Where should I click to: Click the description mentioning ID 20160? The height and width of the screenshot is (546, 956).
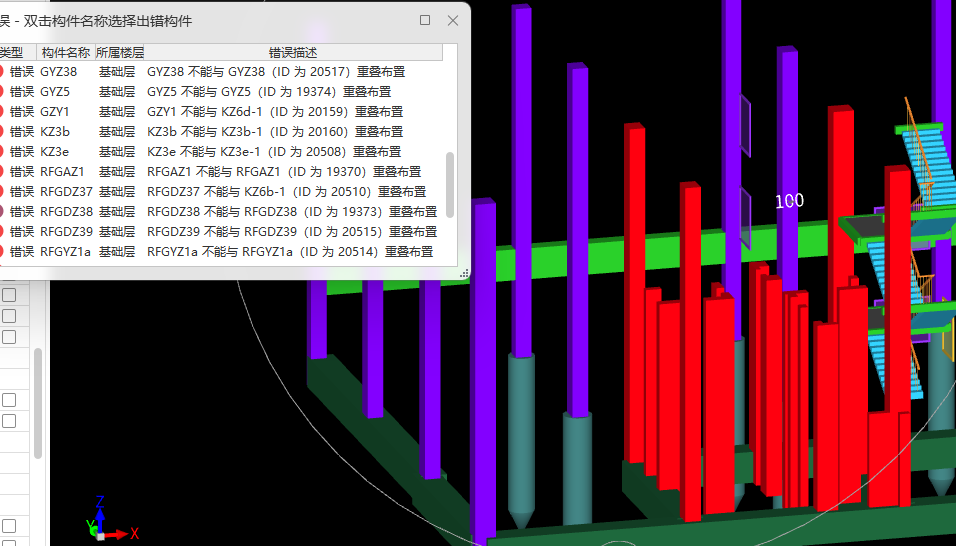point(275,132)
